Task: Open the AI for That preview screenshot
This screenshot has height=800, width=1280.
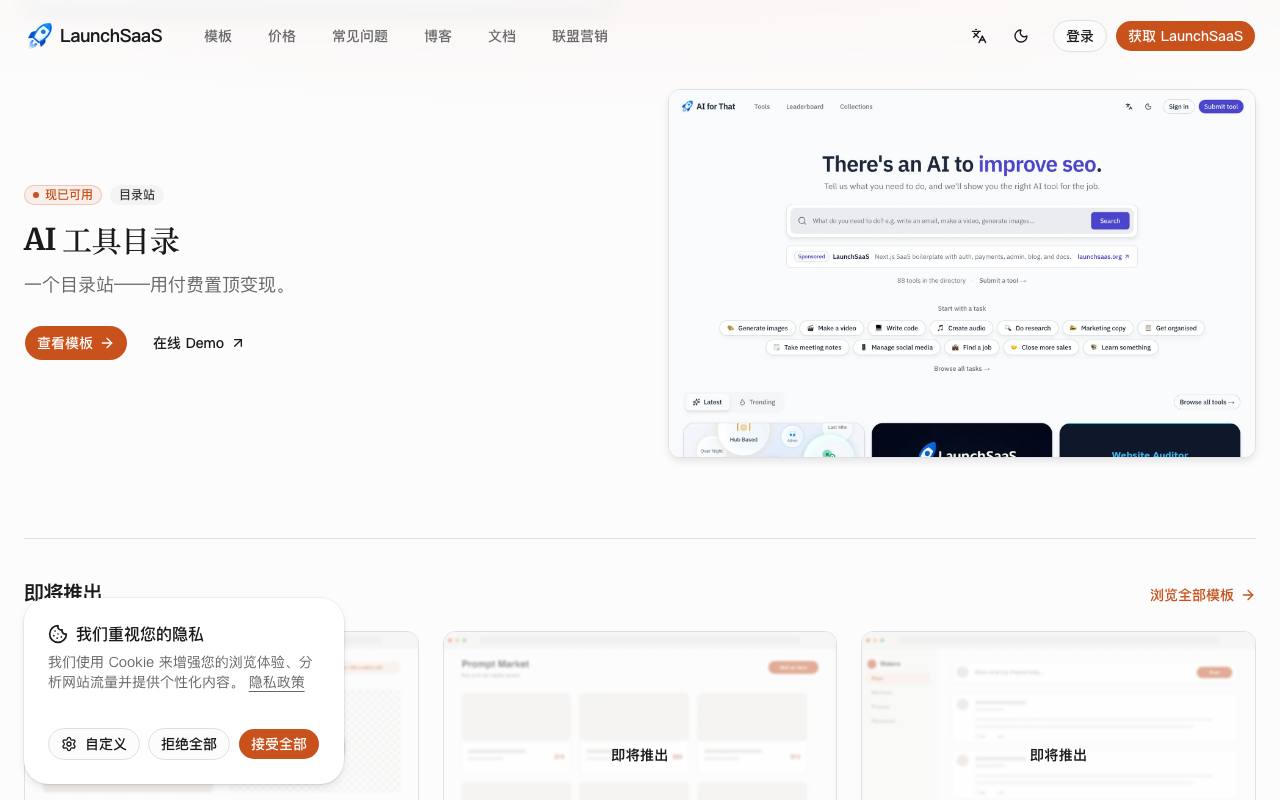Action: click(x=962, y=274)
